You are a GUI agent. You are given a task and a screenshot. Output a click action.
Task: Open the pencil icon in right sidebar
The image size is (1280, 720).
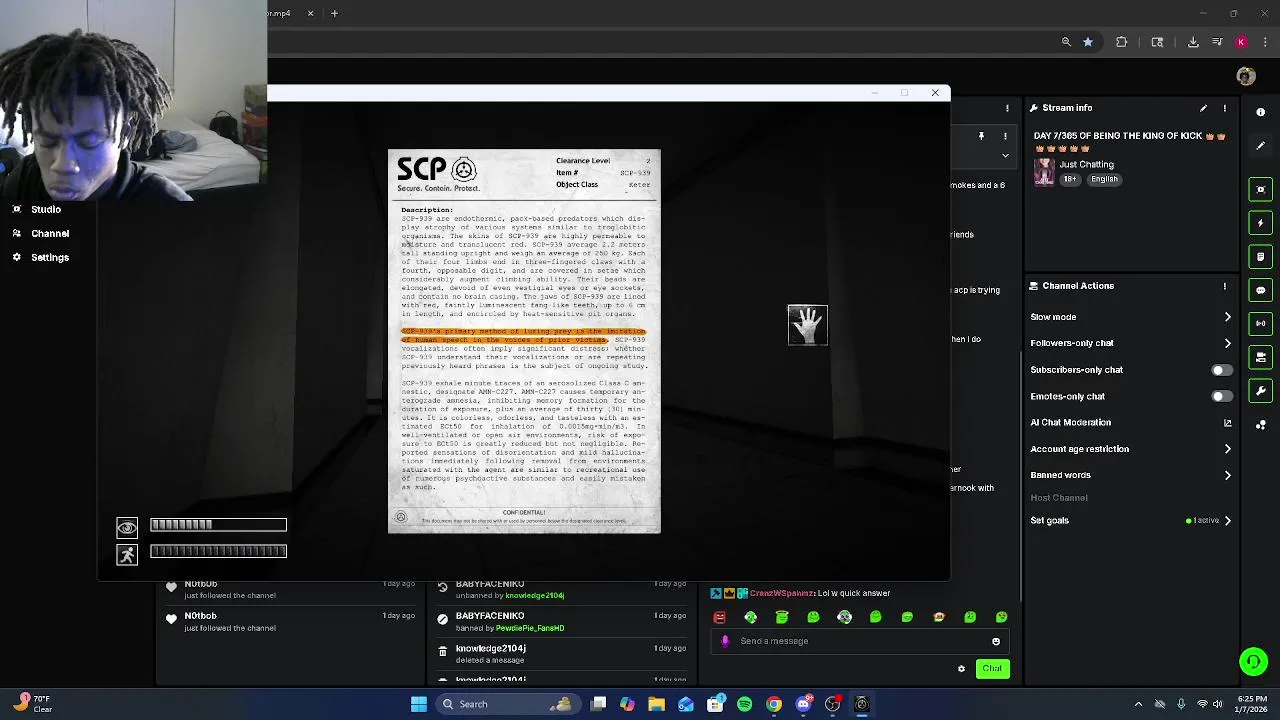point(1261,146)
